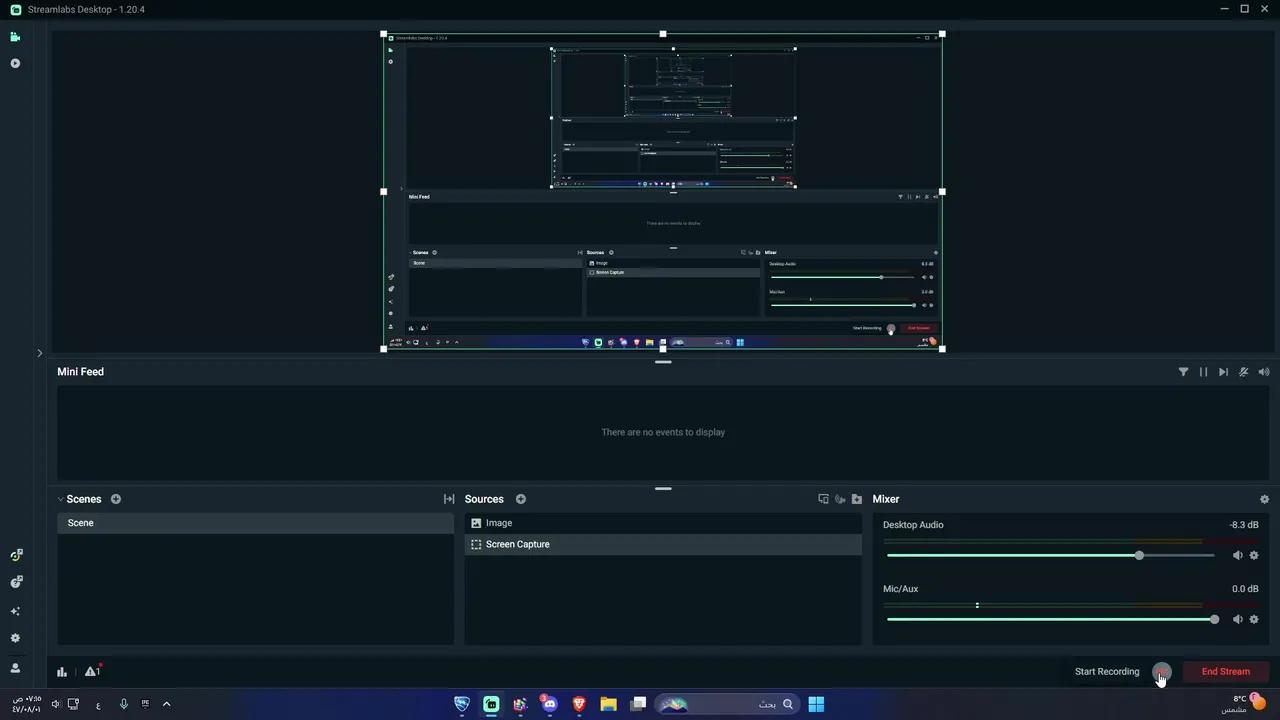Select the Image source

pos(663,523)
